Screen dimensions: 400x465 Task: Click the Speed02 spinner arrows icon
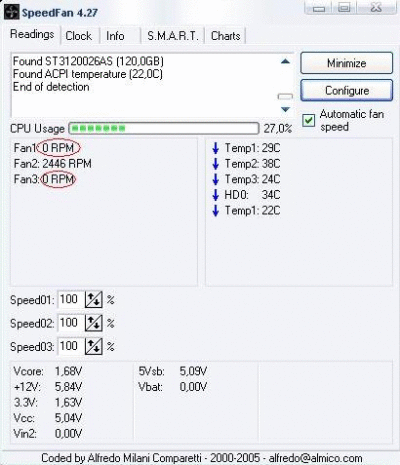tap(94, 323)
